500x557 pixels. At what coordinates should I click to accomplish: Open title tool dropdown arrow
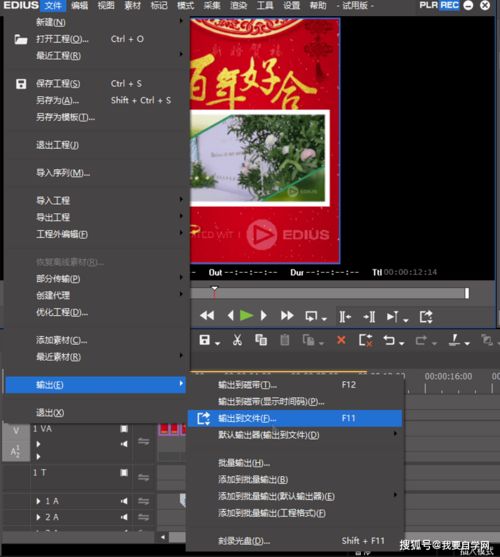(x=467, y=343)
